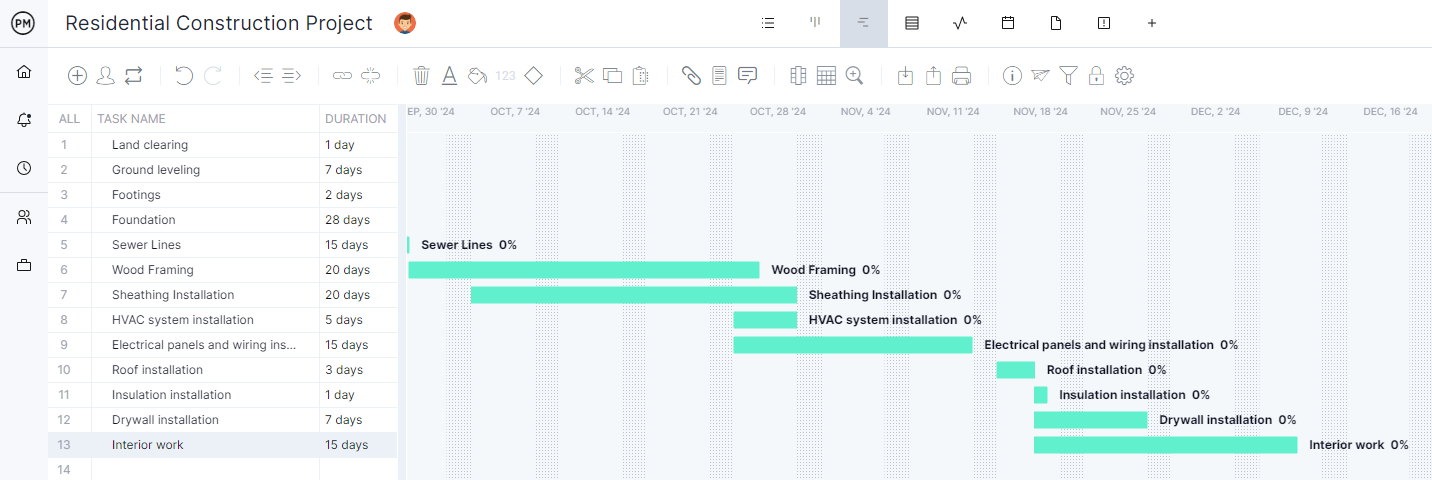Open team people icon in sidebar
The image size is (1432, 480).
click(24, 217)
